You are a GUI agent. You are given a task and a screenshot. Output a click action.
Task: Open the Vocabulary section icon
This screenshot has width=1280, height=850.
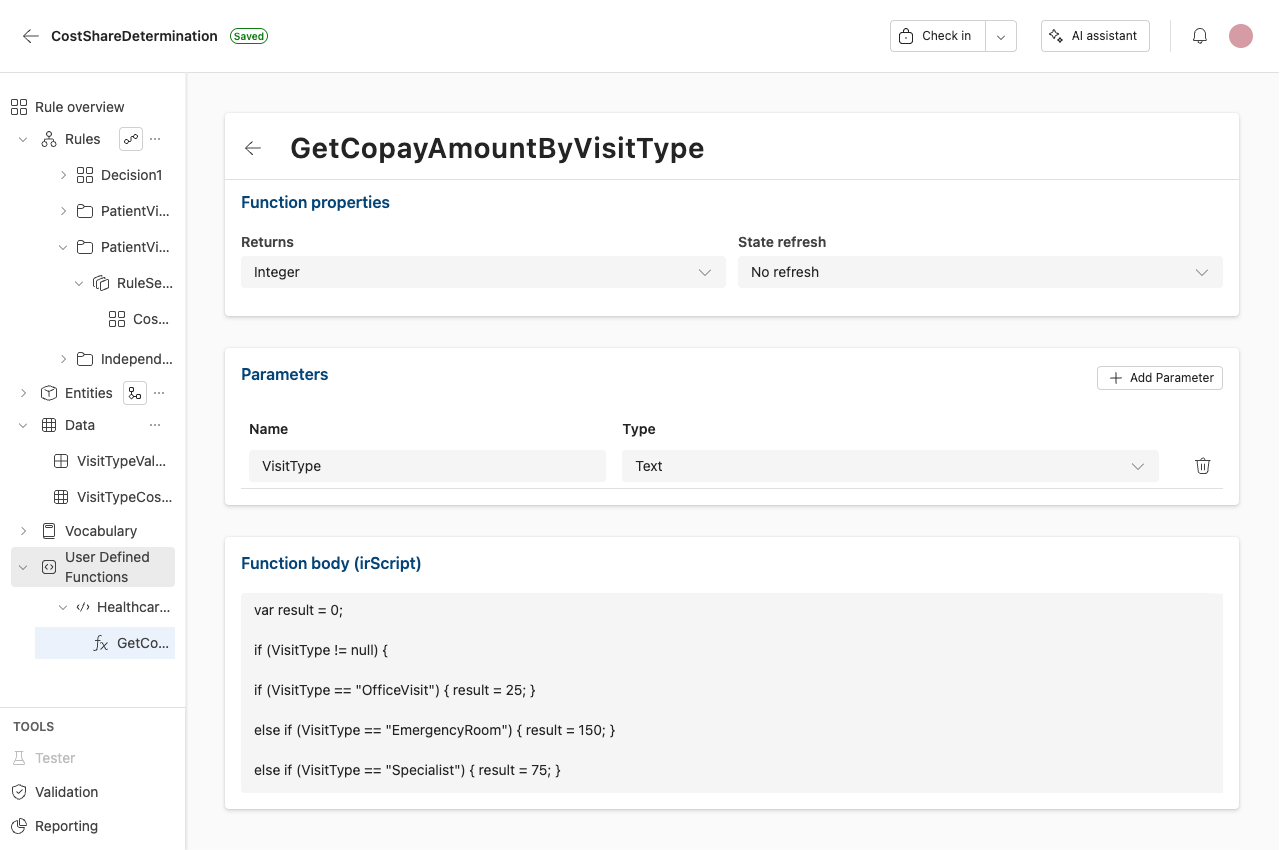point(49,530)
